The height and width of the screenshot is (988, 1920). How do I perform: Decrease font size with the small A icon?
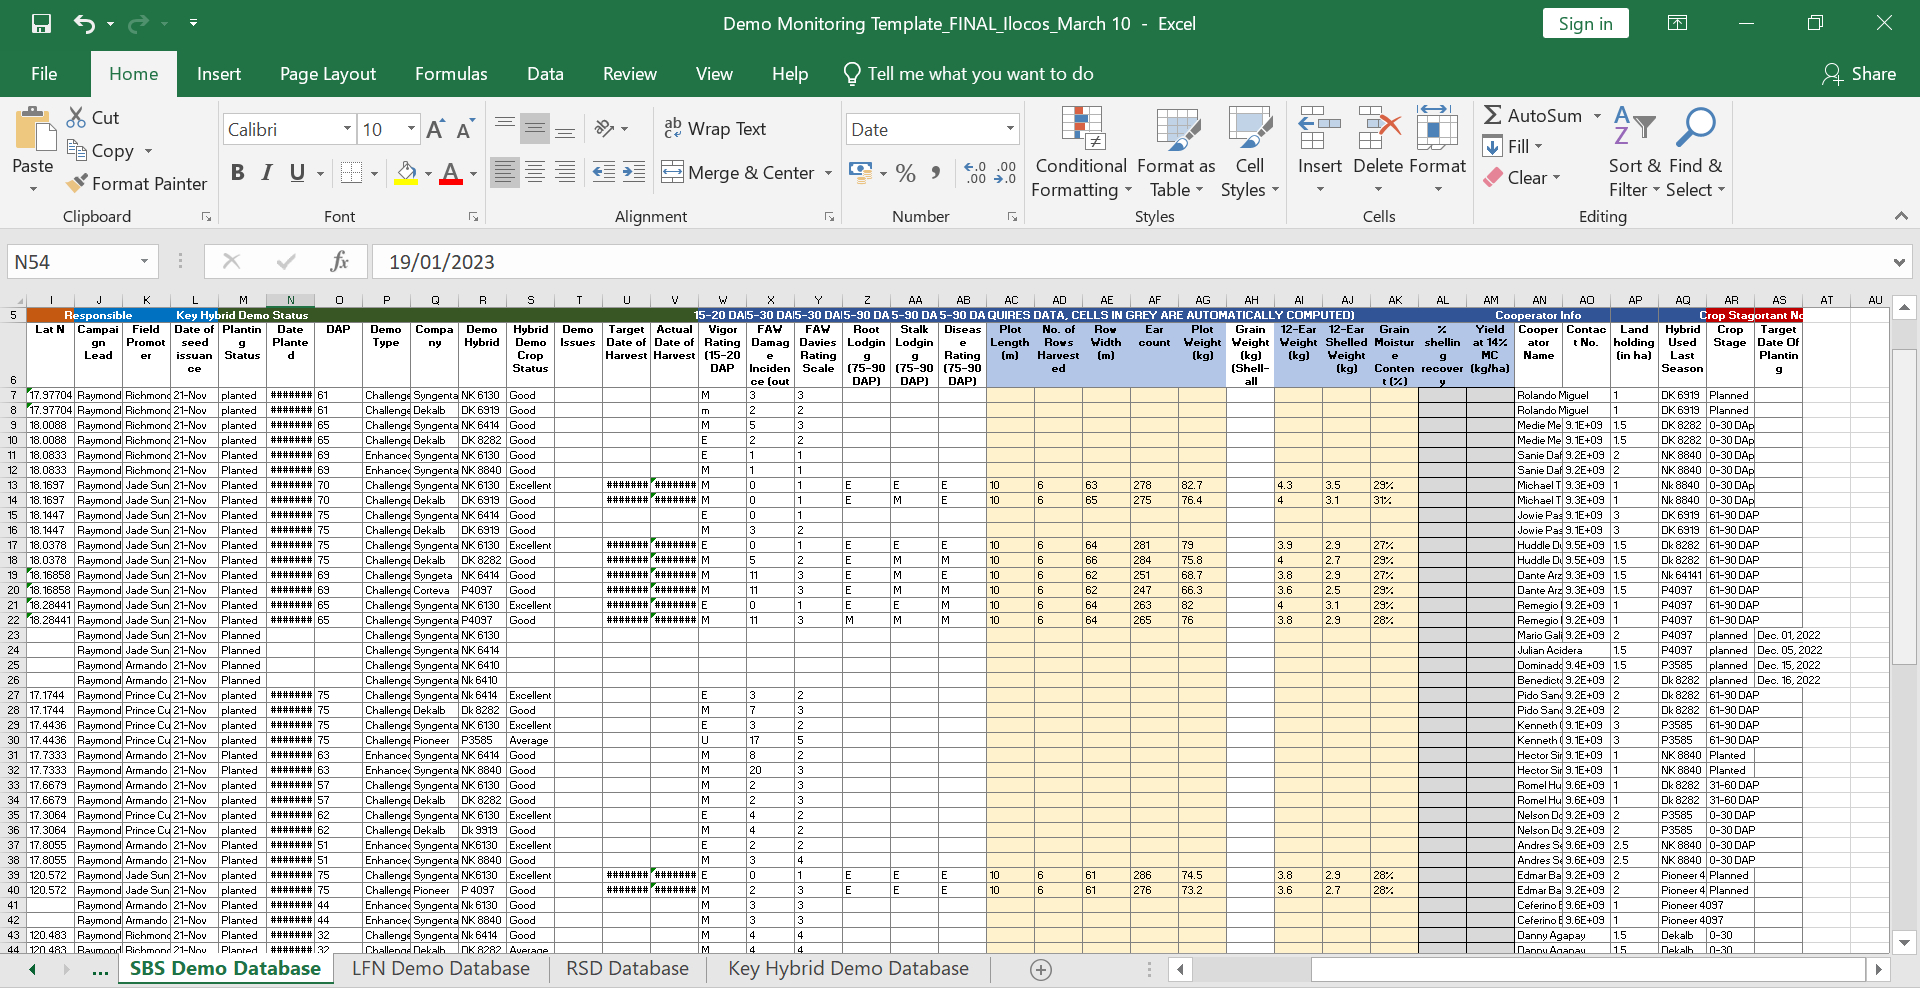pyautogui.click(x=465, y=129)
